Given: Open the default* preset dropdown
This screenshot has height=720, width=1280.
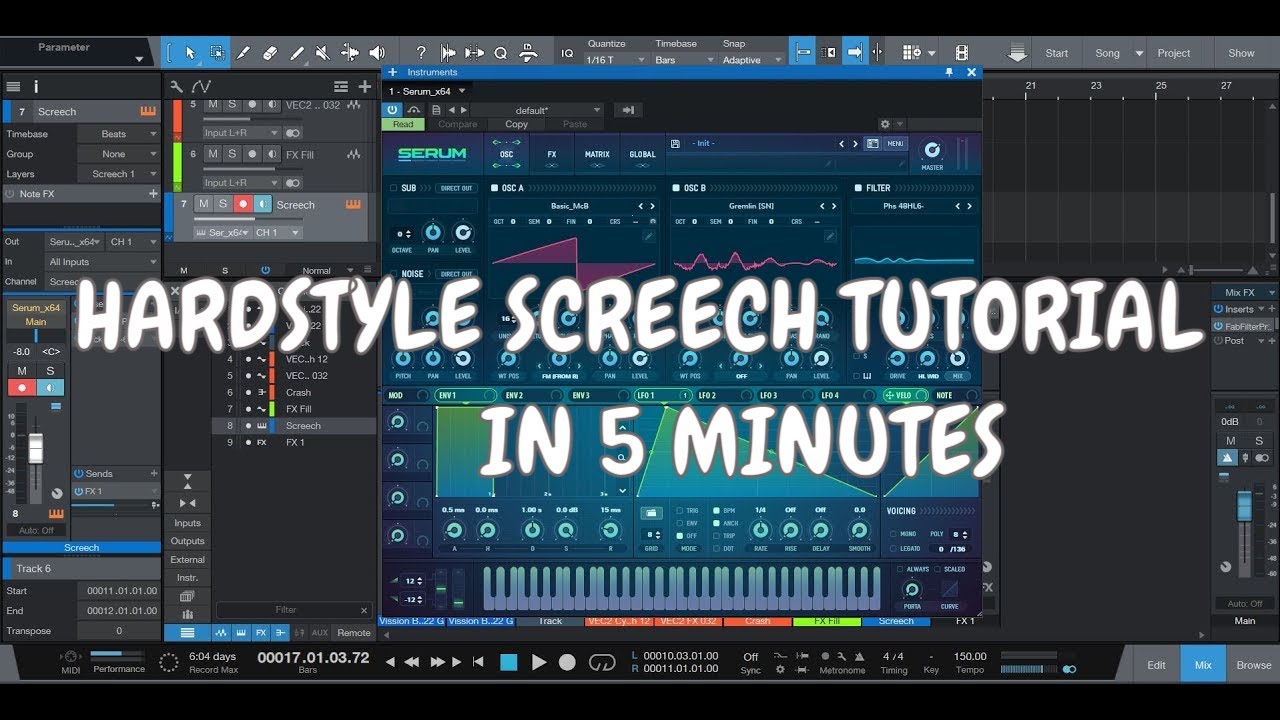Looking at the screenshot, I should tap(537, 110).
